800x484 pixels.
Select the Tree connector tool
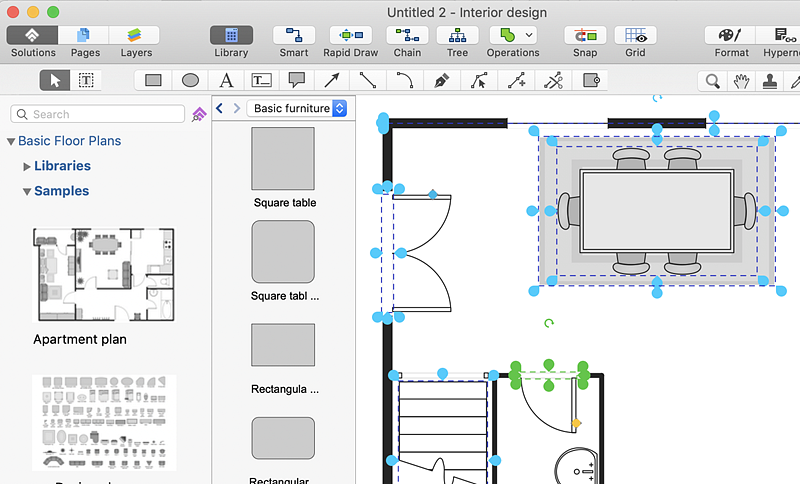[x=457, y=36]
